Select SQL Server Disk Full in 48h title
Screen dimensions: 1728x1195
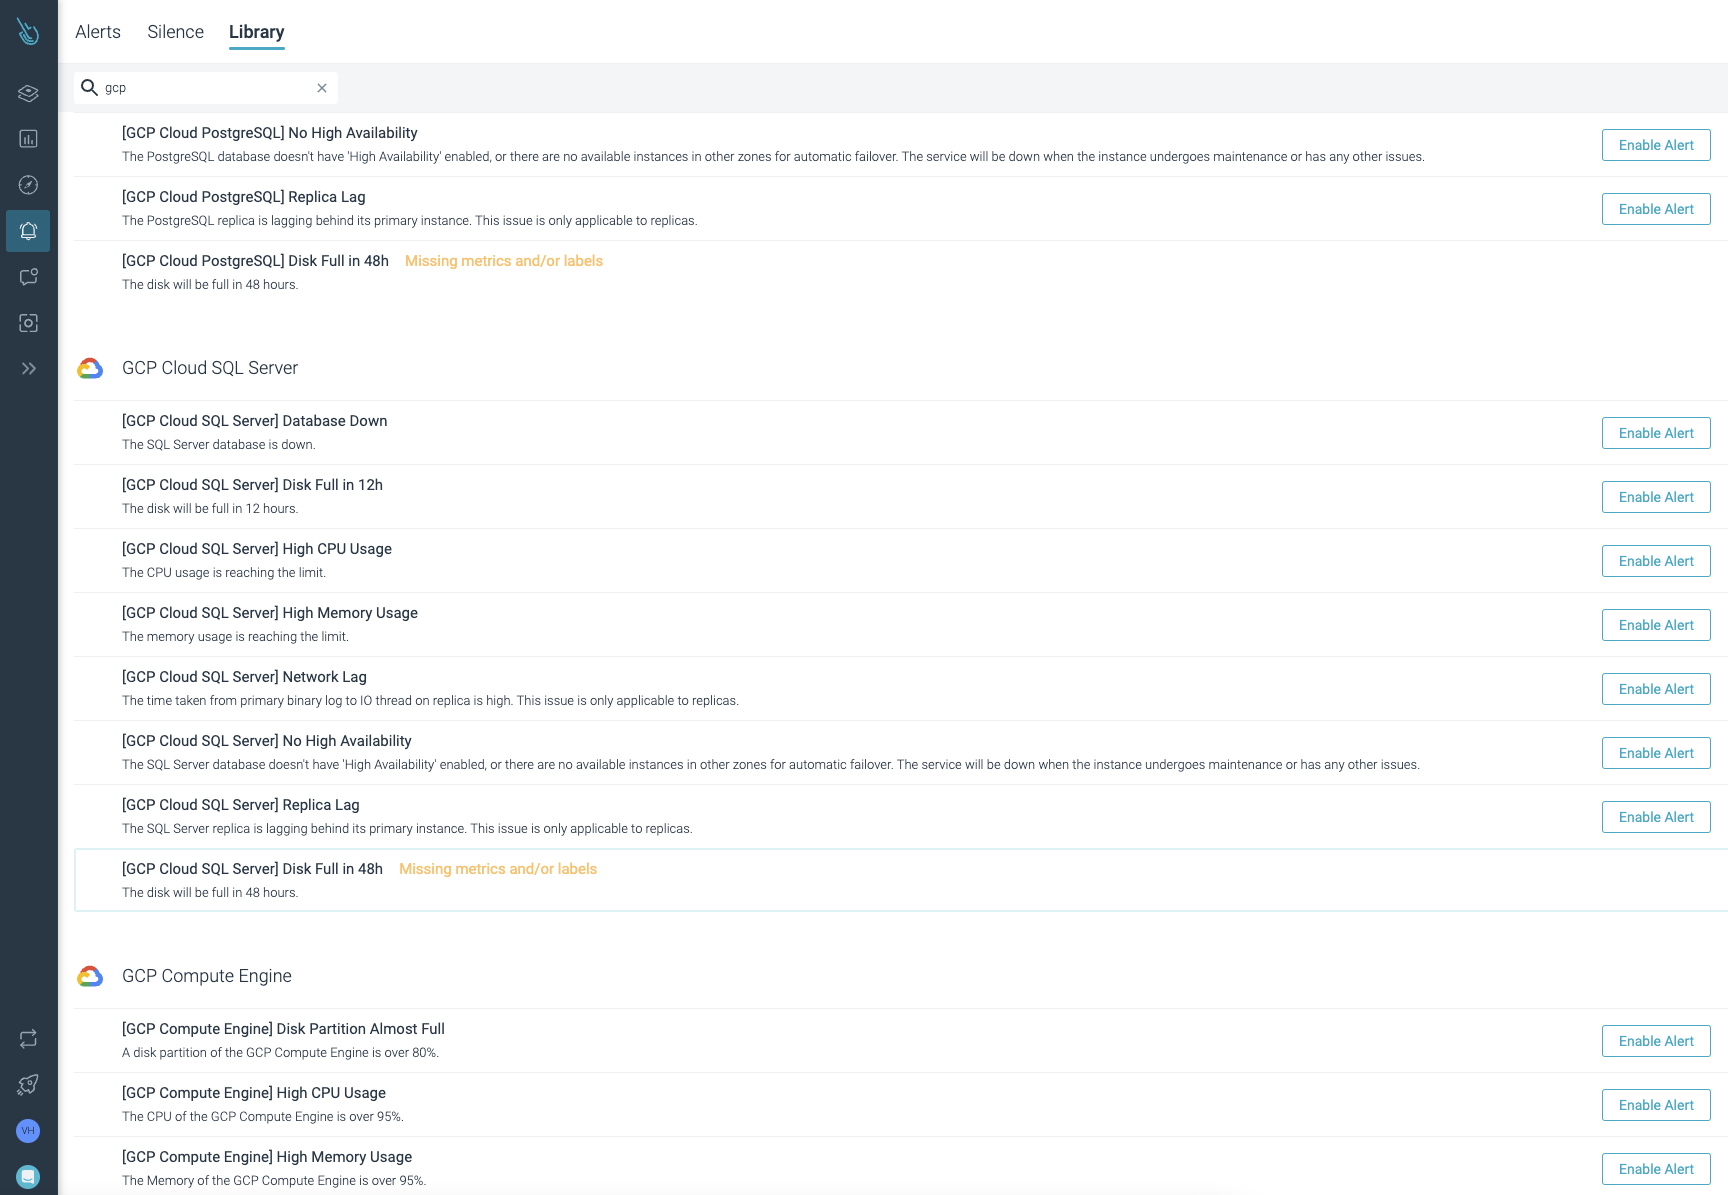point(252,869)
